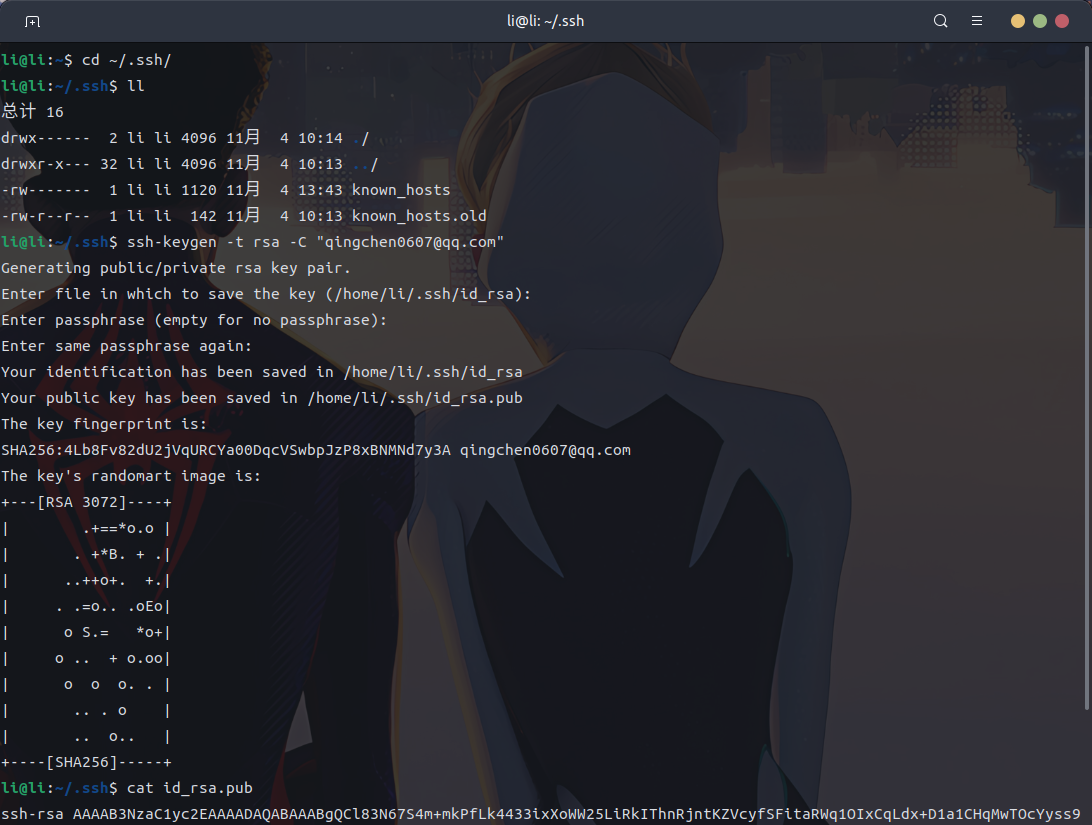Click the "-rw-r--r--" permissions text

coord(46,216)
